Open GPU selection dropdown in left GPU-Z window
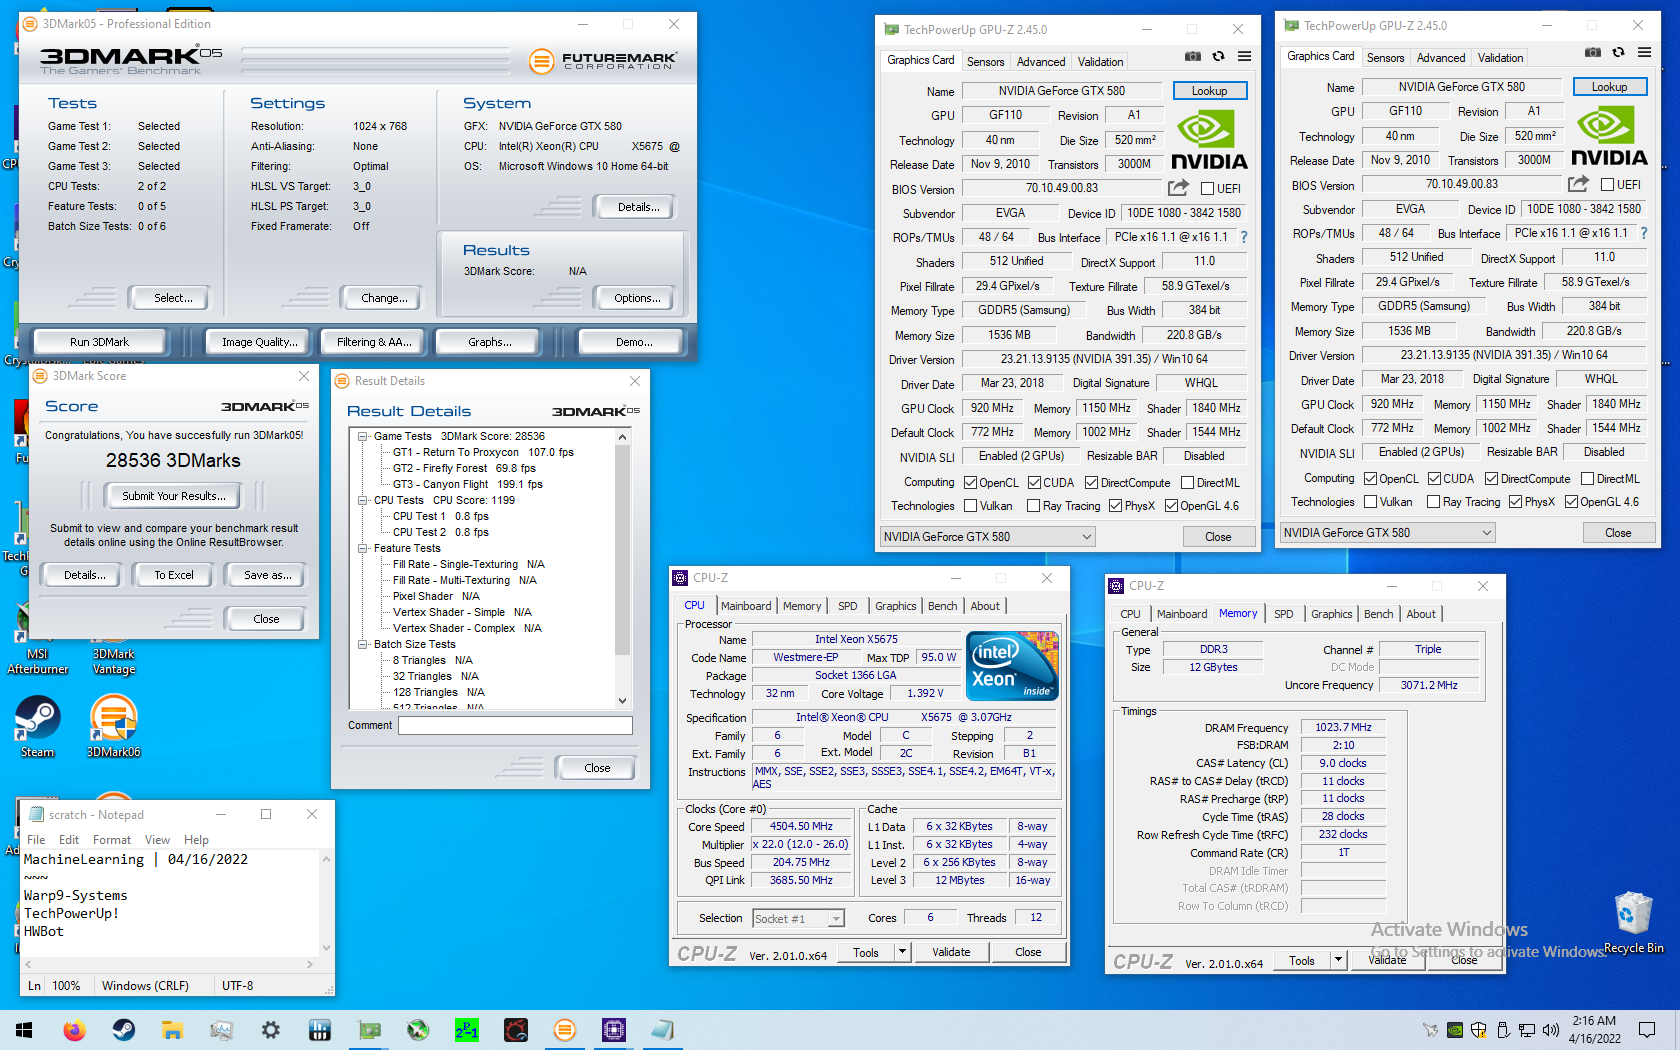This screenshot has width=1680, height=1050. point(987,537)
